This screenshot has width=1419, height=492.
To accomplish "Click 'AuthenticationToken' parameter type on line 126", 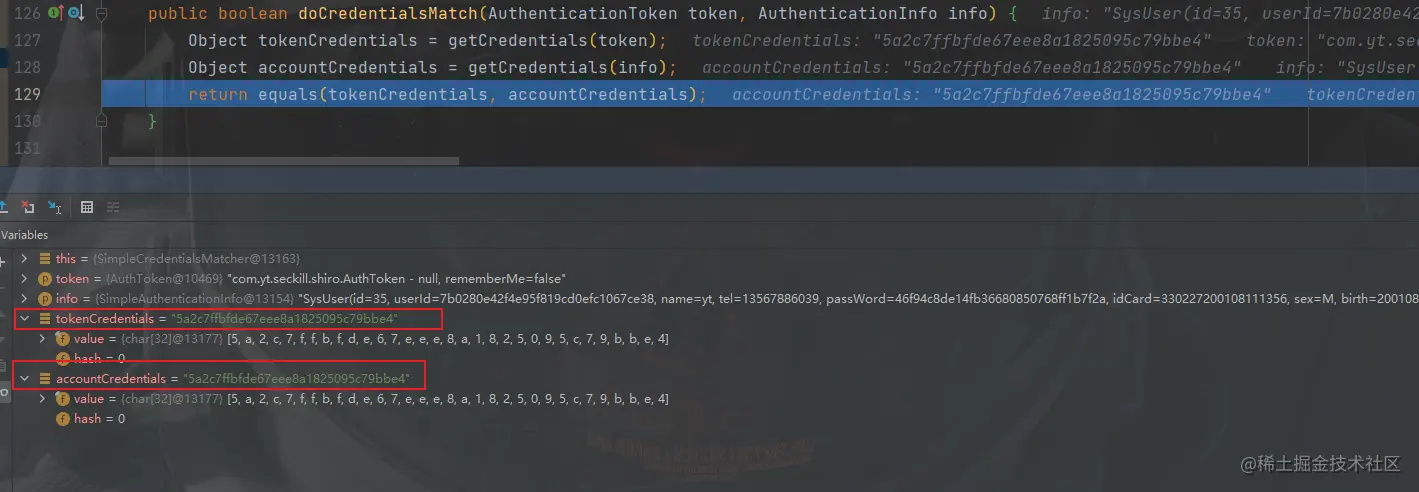I will coord(582,14).
